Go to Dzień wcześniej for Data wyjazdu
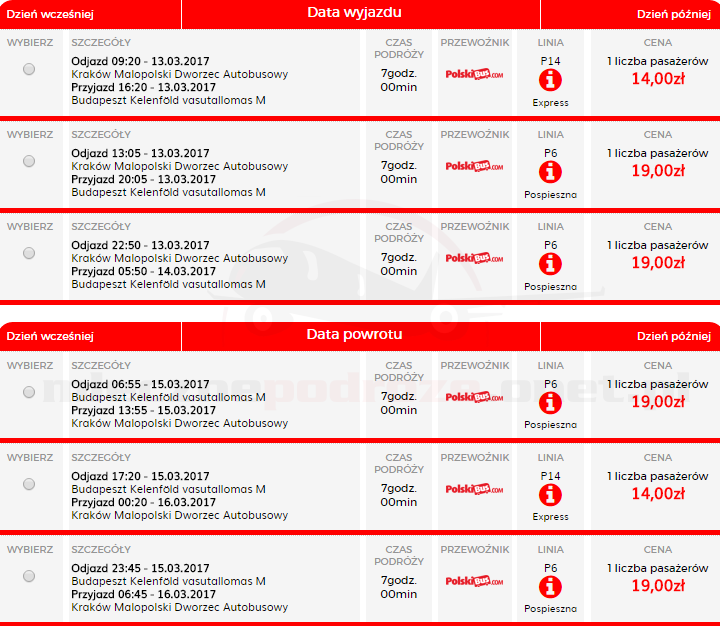The image size is (720, 626). click(50, 14)
